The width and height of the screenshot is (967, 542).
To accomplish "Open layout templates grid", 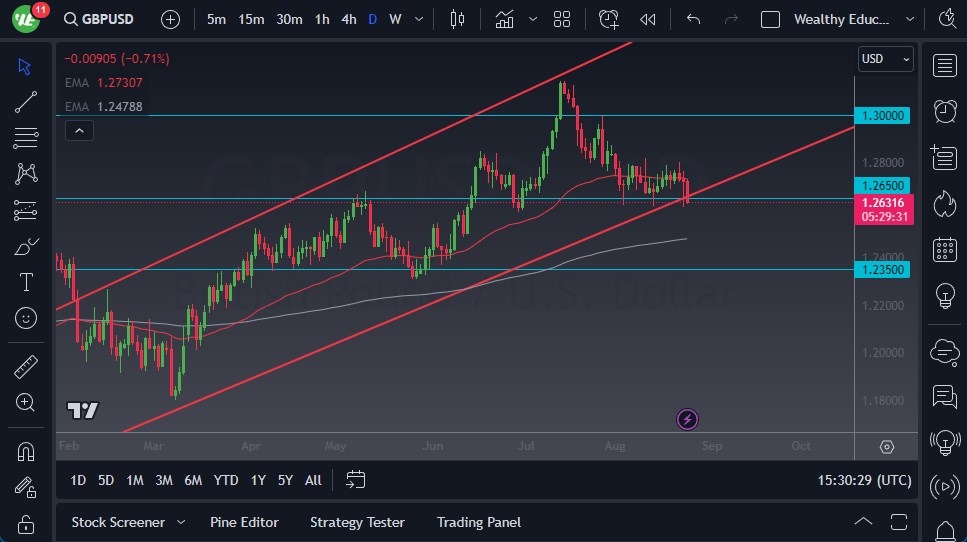I will click(562, 20).
